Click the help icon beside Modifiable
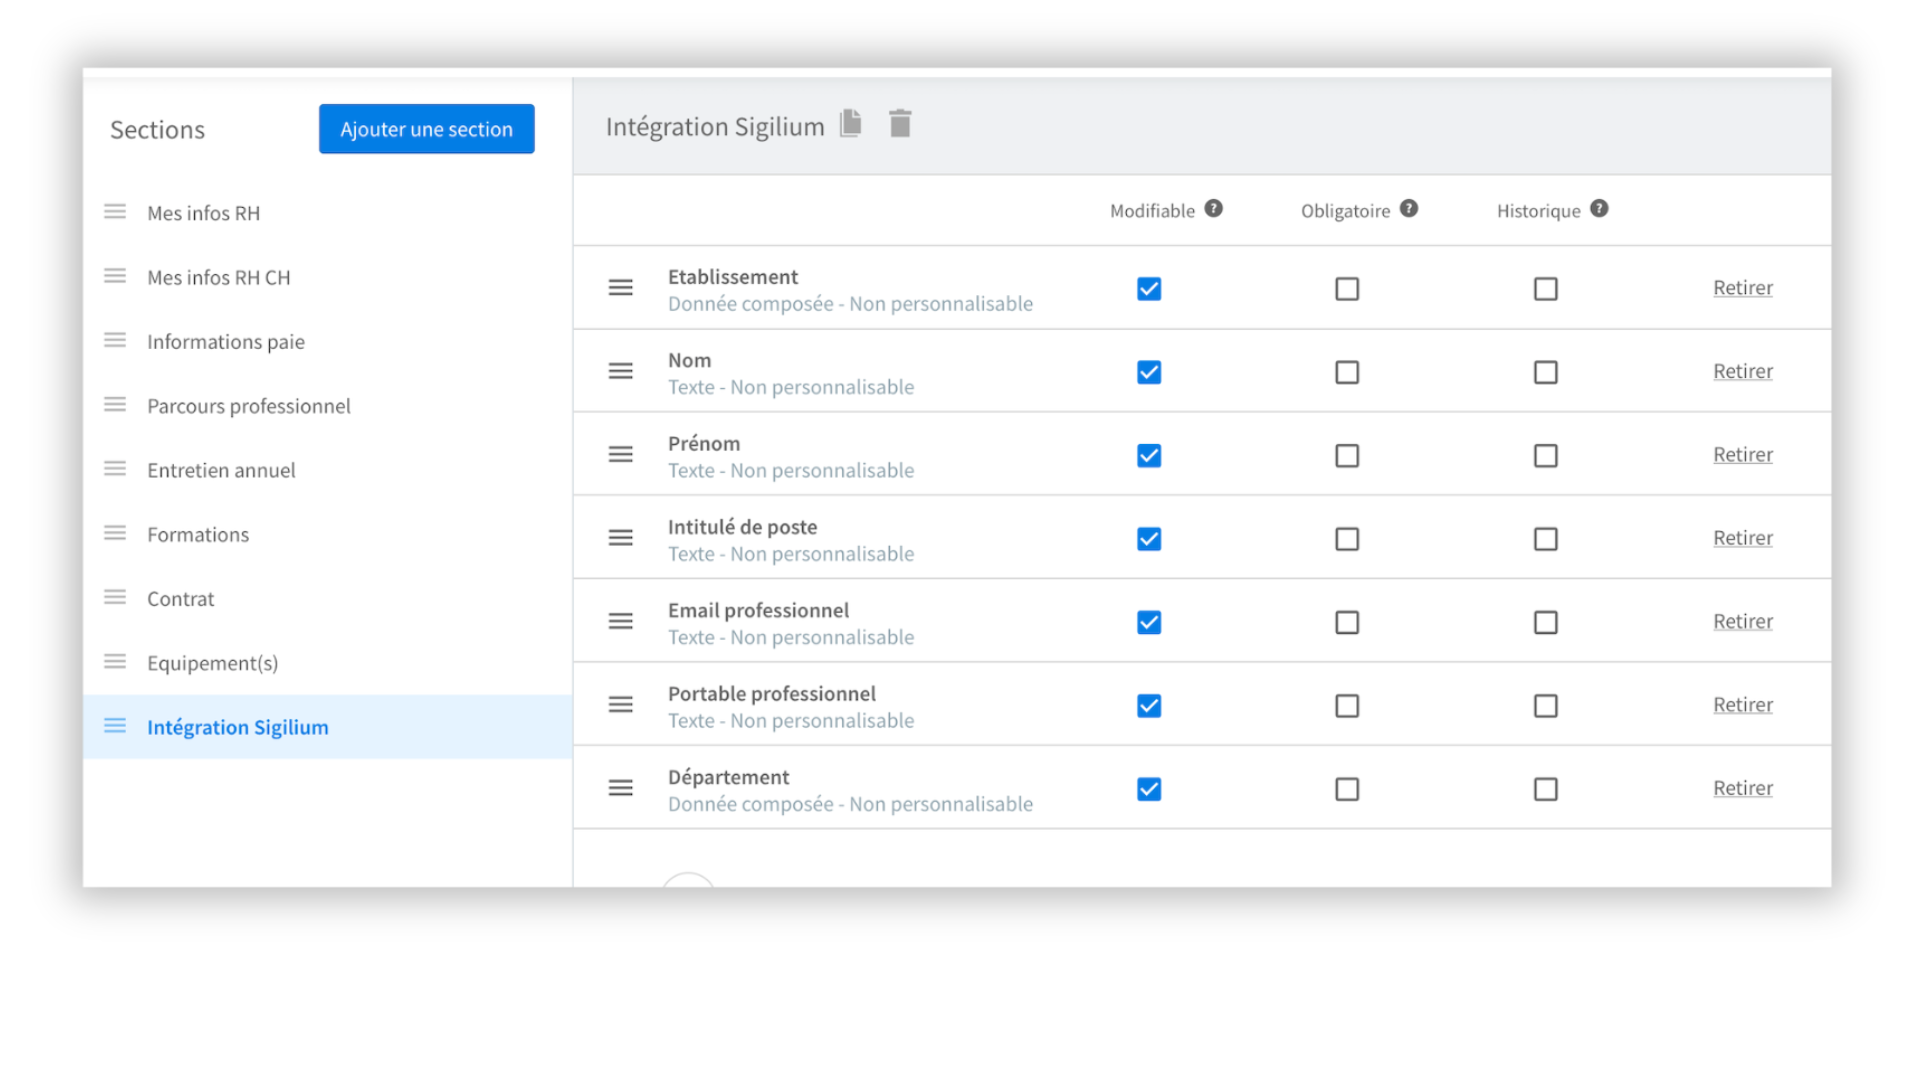This screenshot has width=1920, height=1080. tap(1213, 209)
